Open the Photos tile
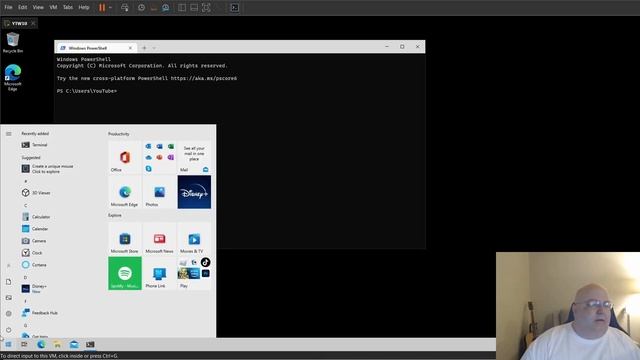This screenshot has width=640, height=360. 160,192
